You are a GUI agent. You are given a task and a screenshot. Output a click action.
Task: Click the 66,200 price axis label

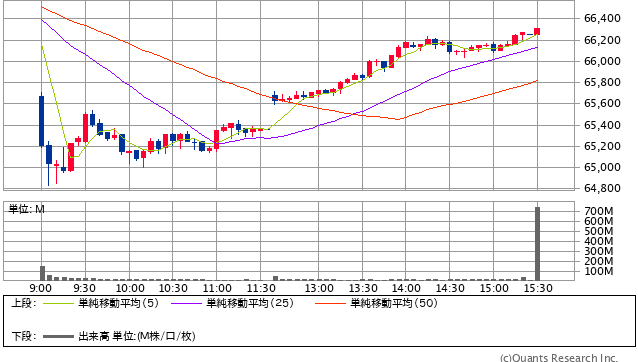tap(602, 40)
